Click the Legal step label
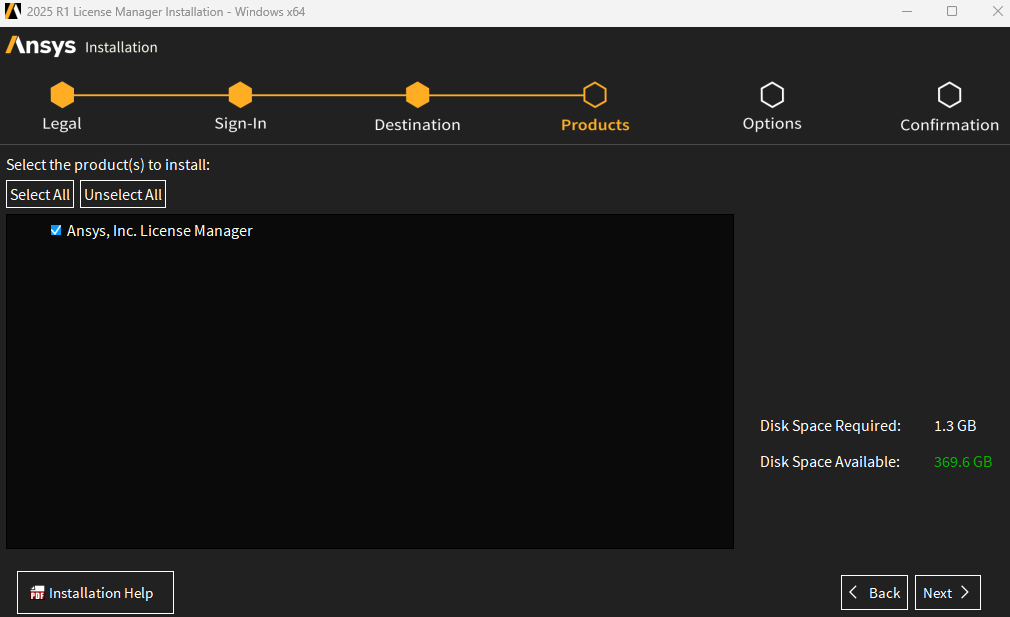 coord(62,124)
